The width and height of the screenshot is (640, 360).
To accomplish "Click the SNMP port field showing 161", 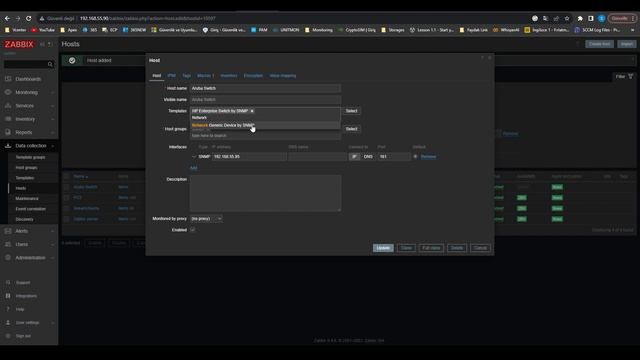I will coord(394,157).
